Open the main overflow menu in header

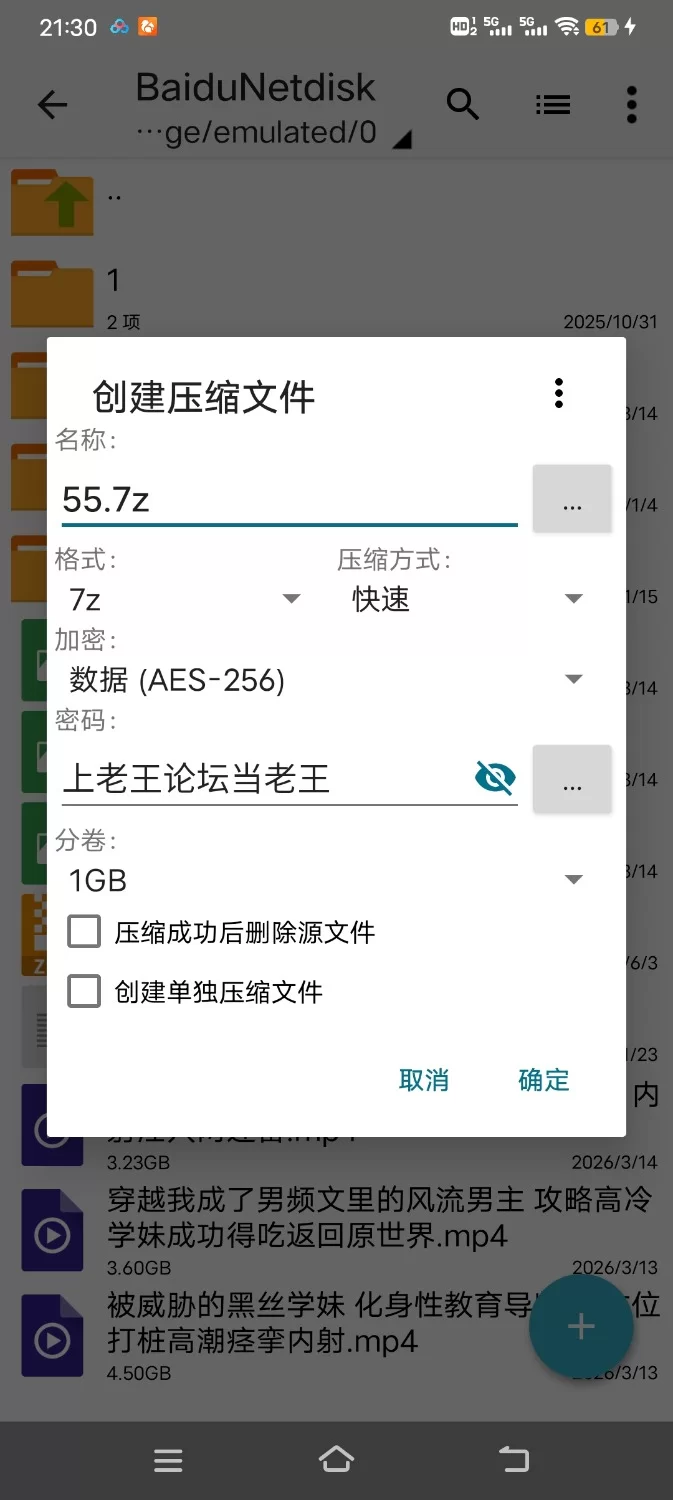tap(631, 104)
